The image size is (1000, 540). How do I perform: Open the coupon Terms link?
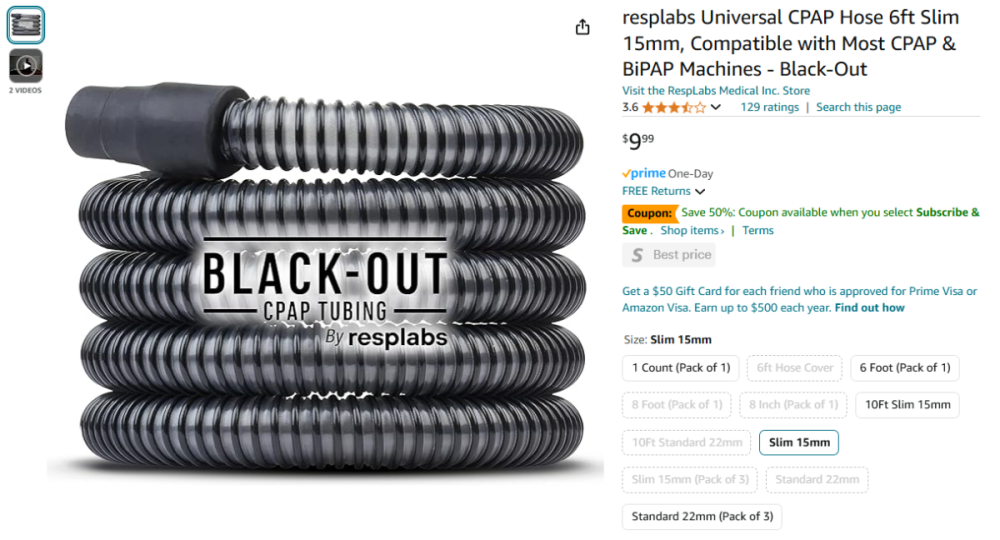(758, 230)
